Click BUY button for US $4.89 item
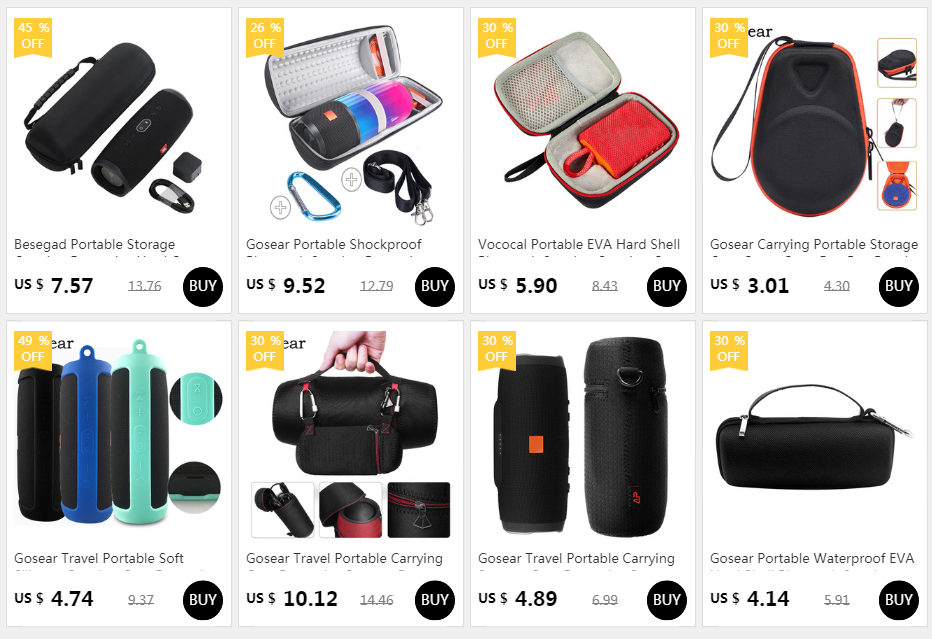The height and width of the screenshot is (639, 932). pos(666,600)
